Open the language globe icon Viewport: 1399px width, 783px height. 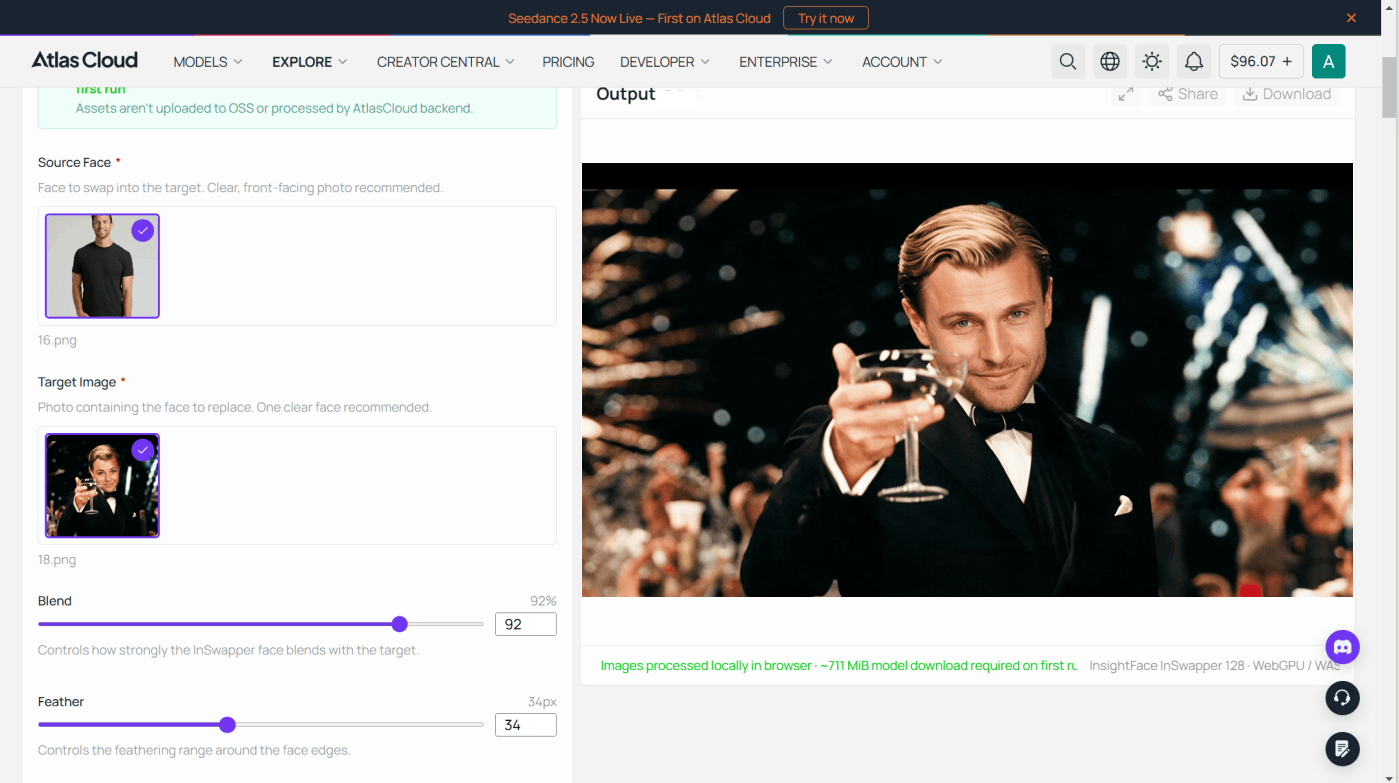pos(1110,61)
